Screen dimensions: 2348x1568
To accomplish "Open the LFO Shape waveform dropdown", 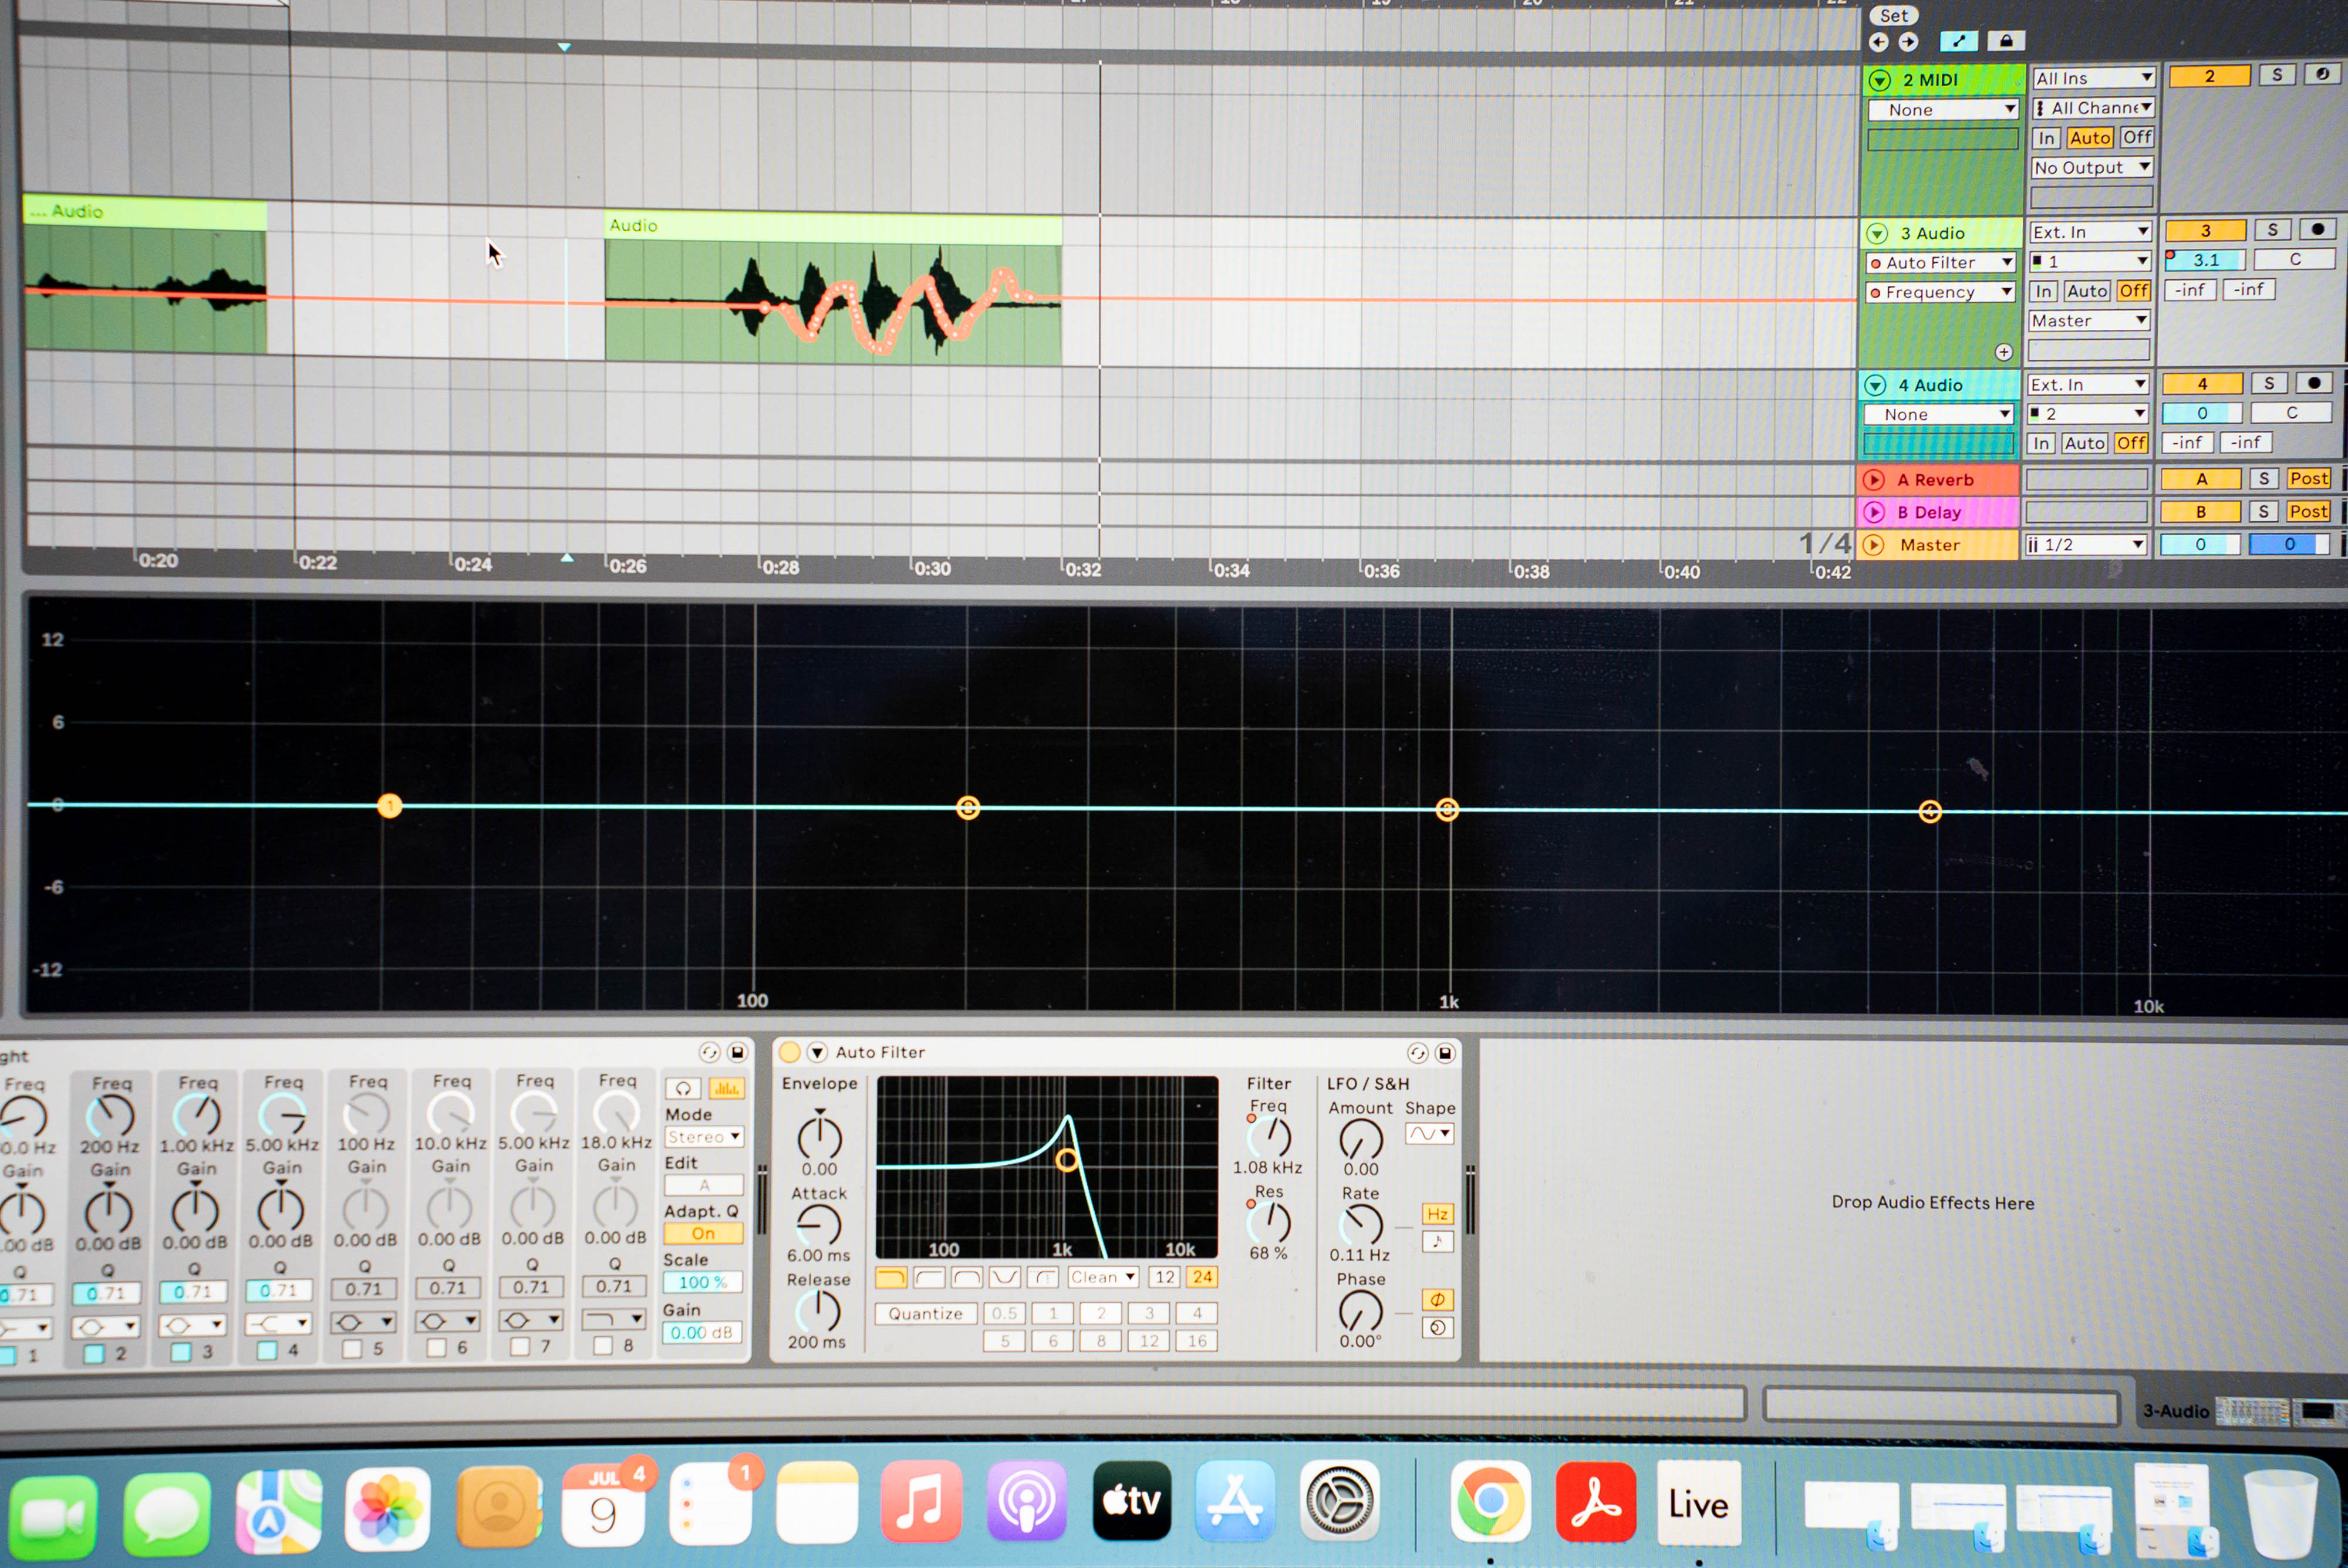I will (1429, 1134).
